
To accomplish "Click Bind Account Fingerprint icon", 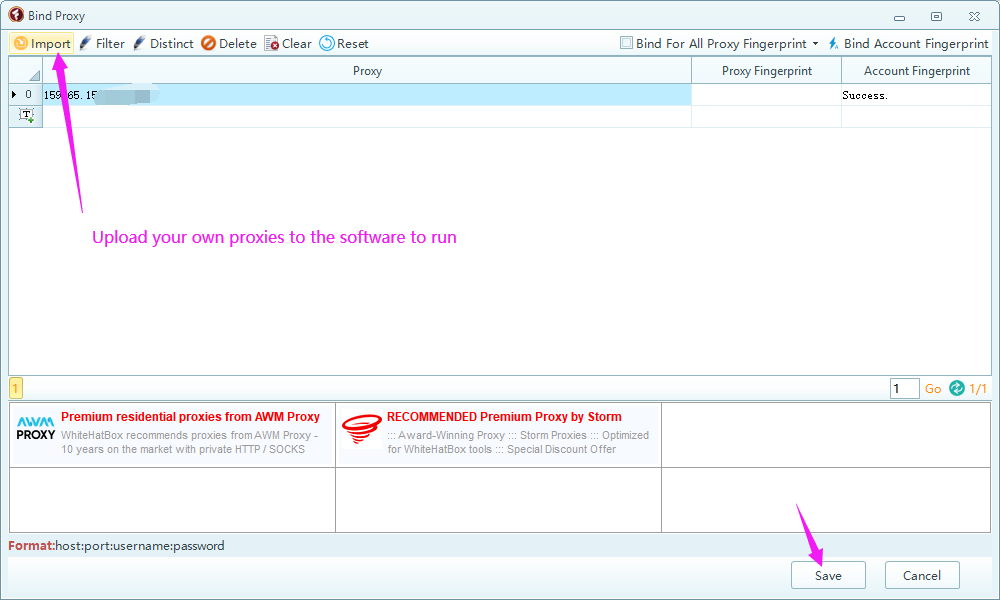I will point(833,43).
